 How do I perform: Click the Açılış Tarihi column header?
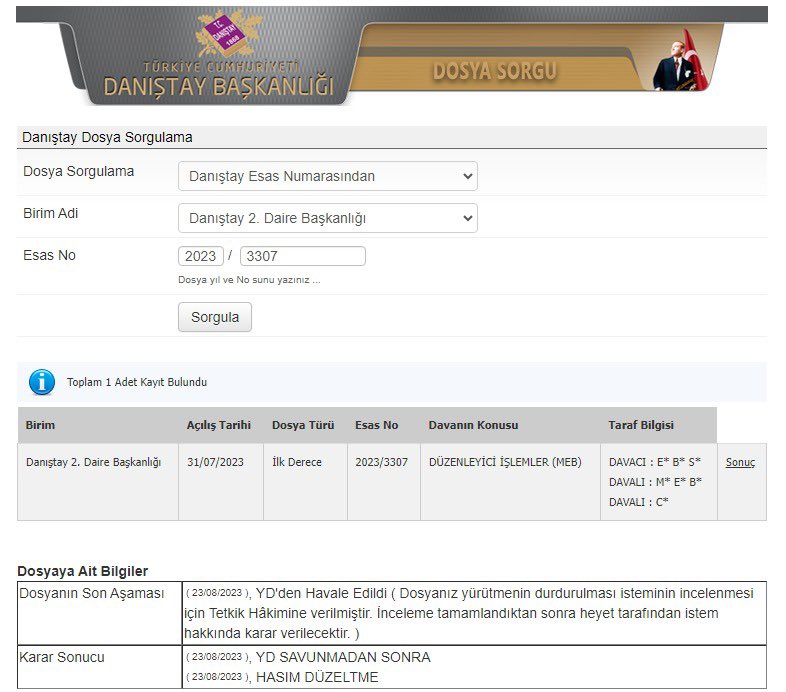coord(219,425)
